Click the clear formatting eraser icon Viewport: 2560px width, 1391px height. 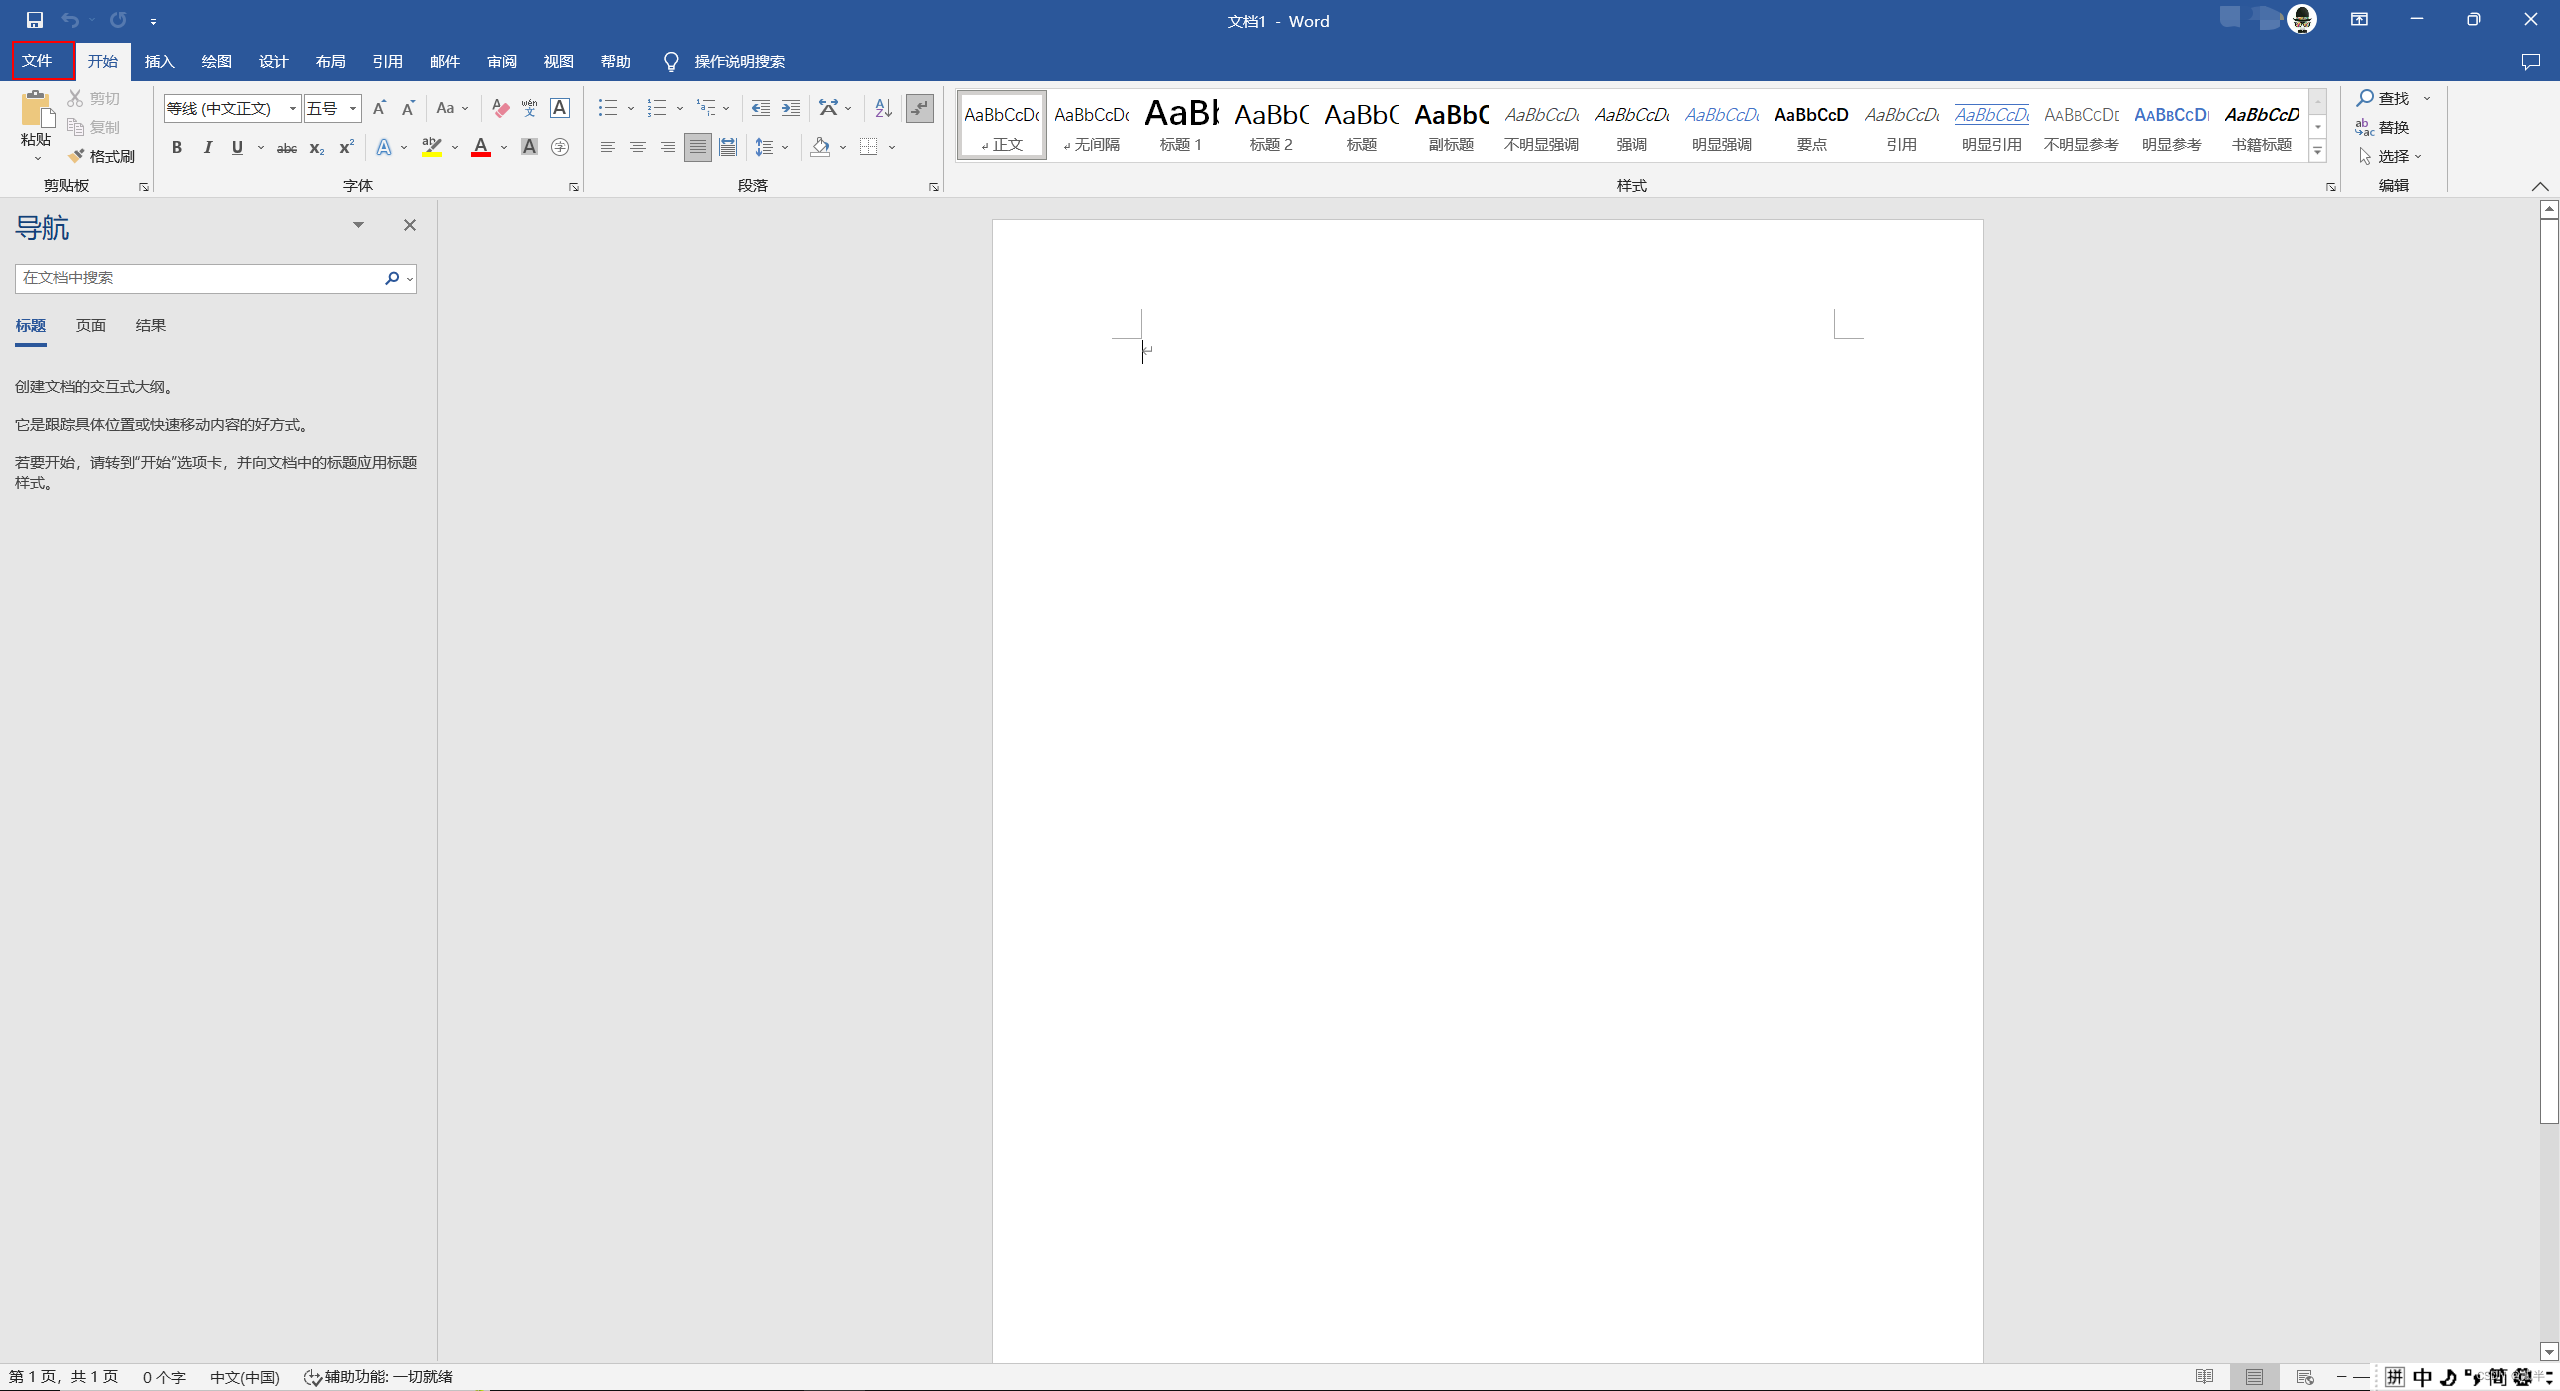click(x=500, y=108)
